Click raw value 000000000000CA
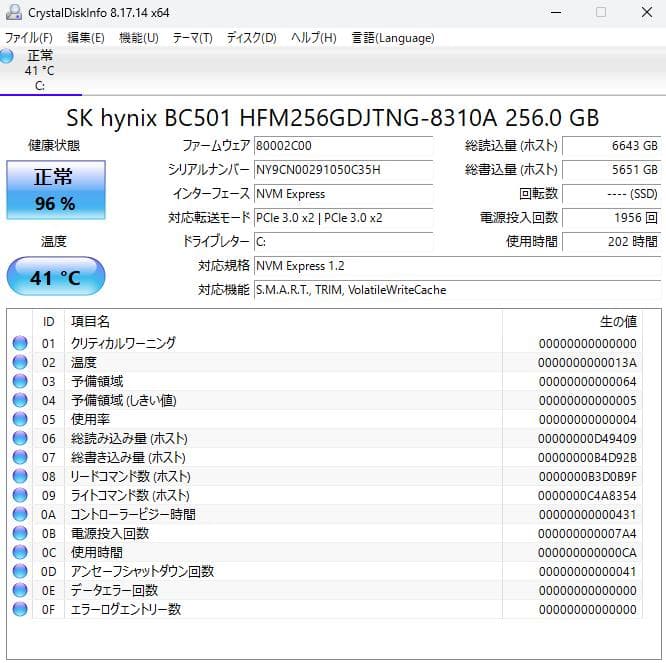This screenshot has height=663, width=666. (587, 553)
